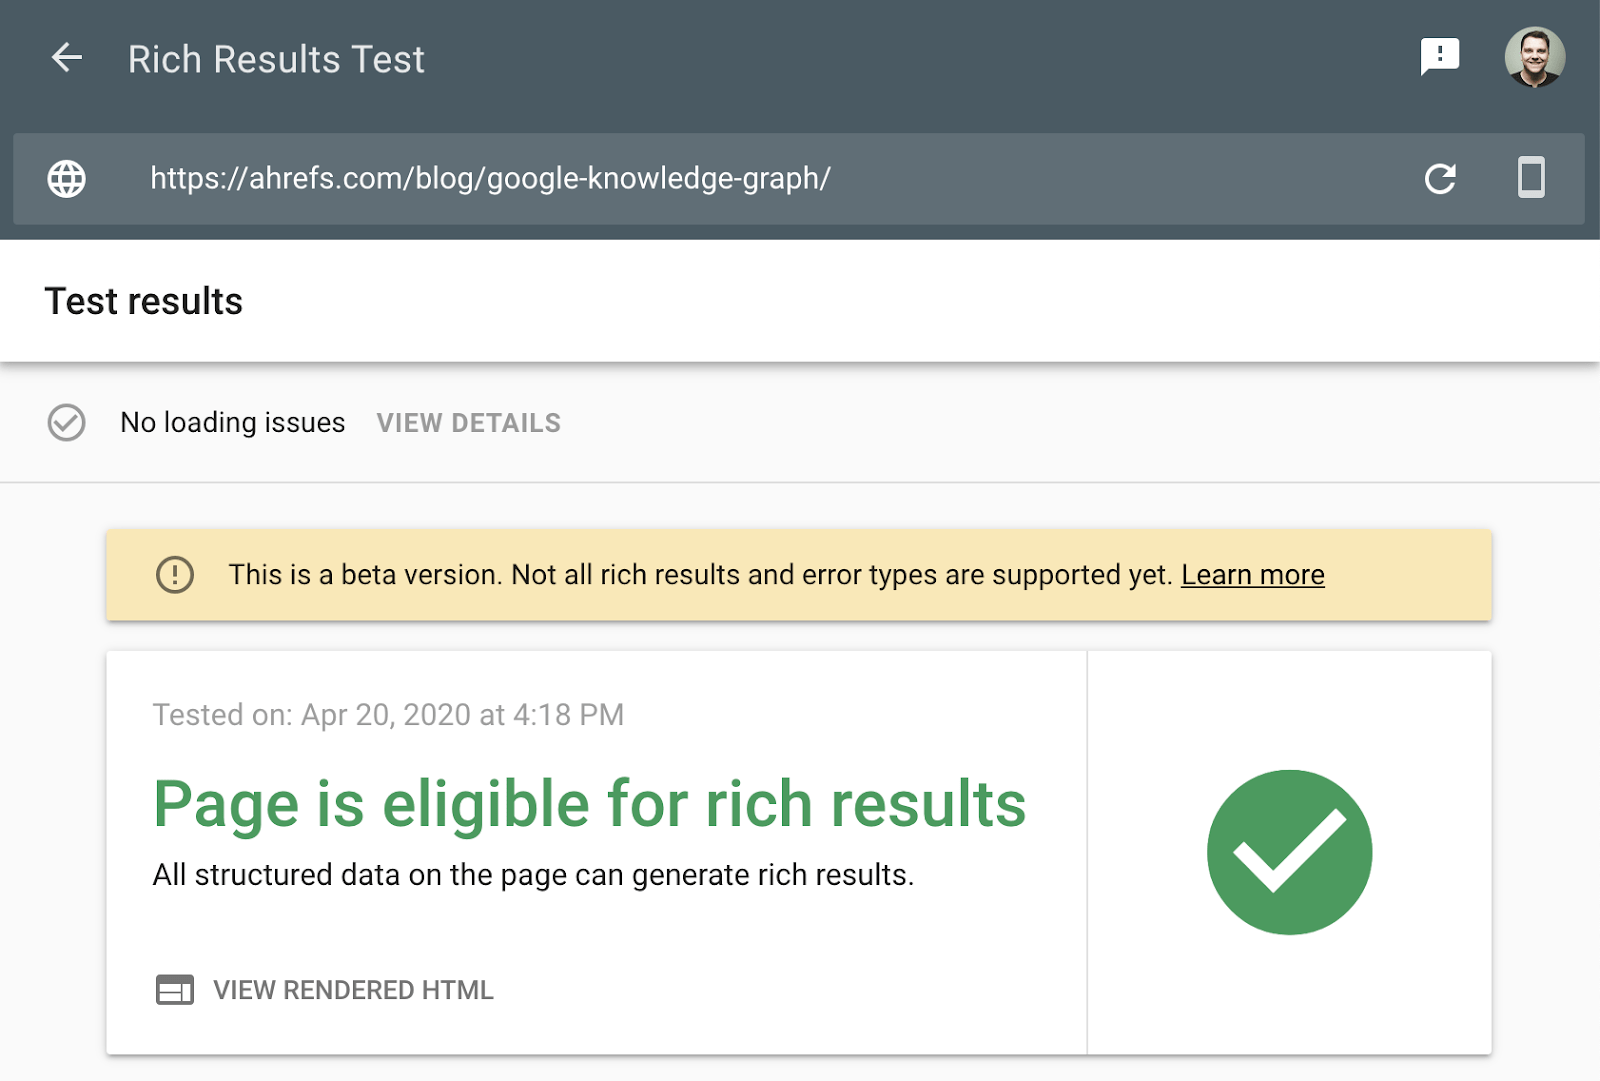This screenshot has width=1600, height=1081.
Task: Click the large green checkmark circle
Action: point(1290,851)
